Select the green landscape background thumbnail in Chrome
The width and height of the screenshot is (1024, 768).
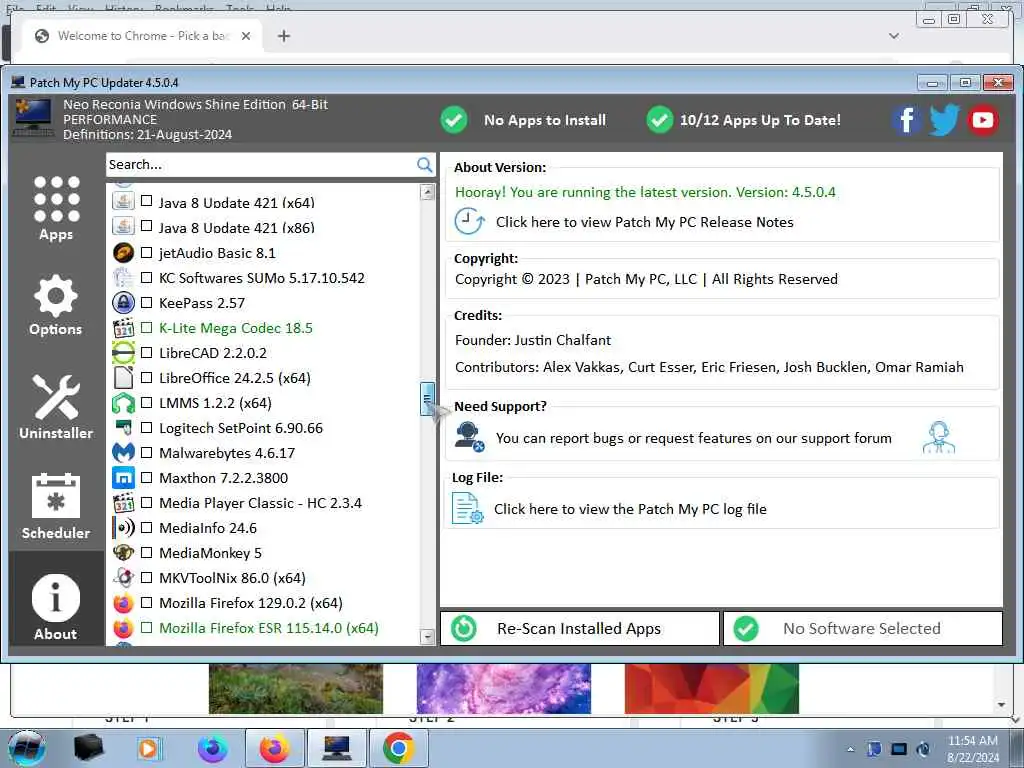296,689
